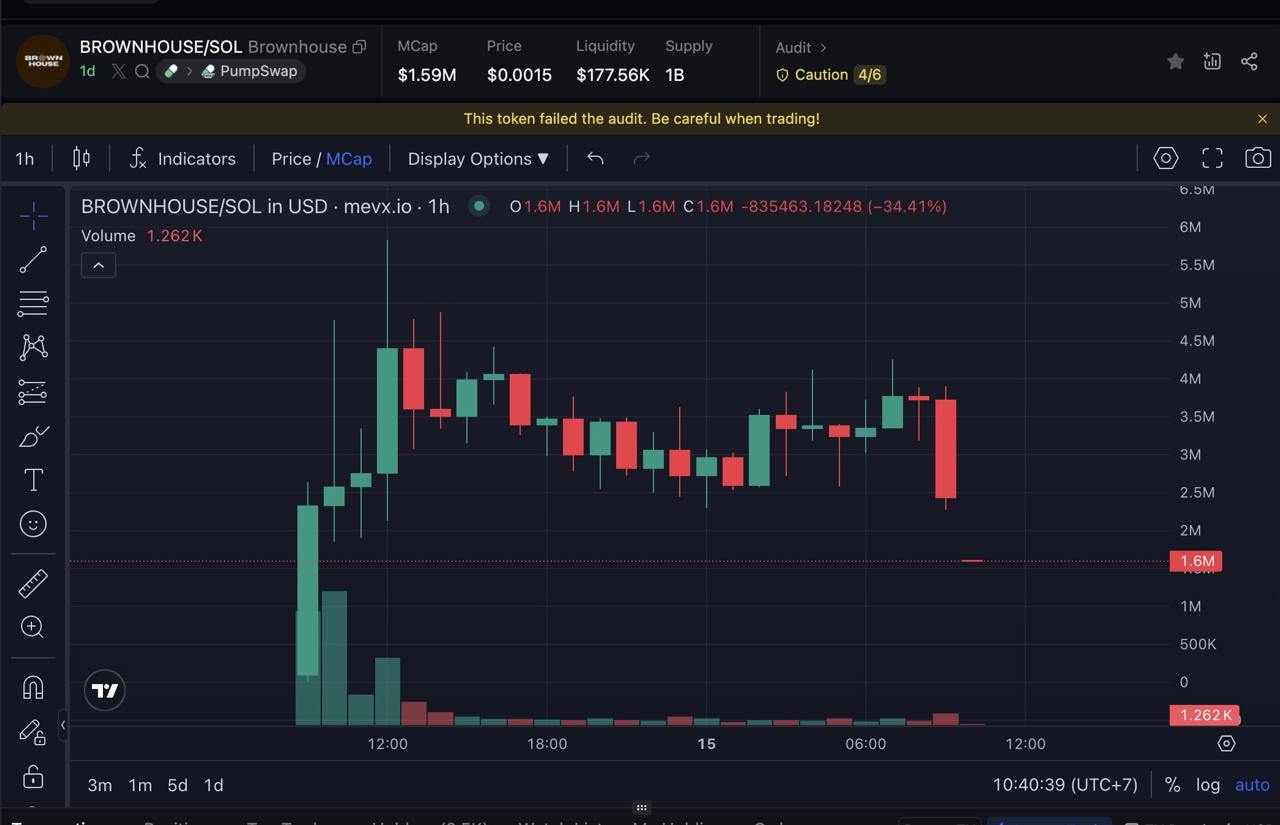Collapse the drawing toolbar side handle

pos(62,725)
